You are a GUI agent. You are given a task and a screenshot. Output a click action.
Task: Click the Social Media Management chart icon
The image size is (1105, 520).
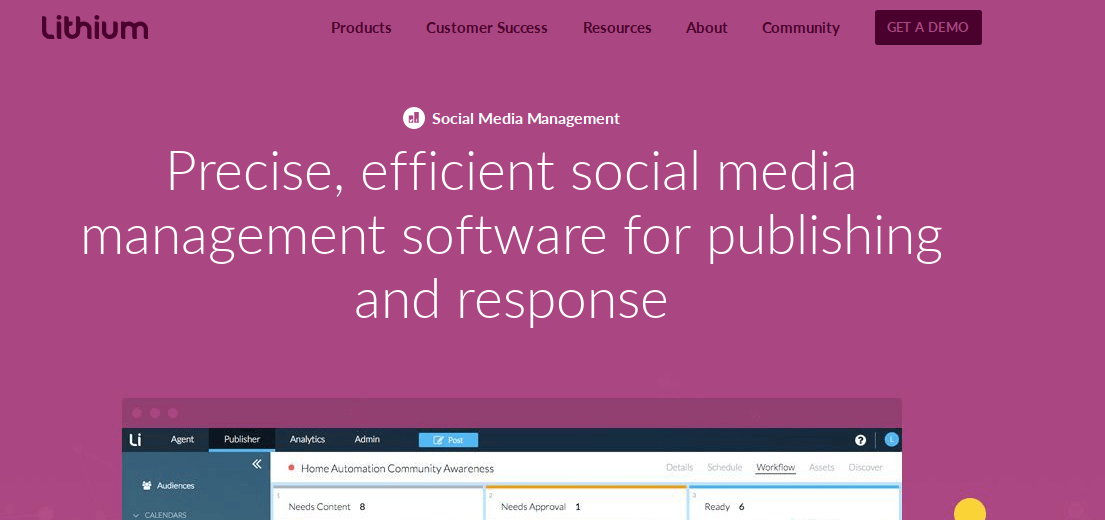pos(414,118)
